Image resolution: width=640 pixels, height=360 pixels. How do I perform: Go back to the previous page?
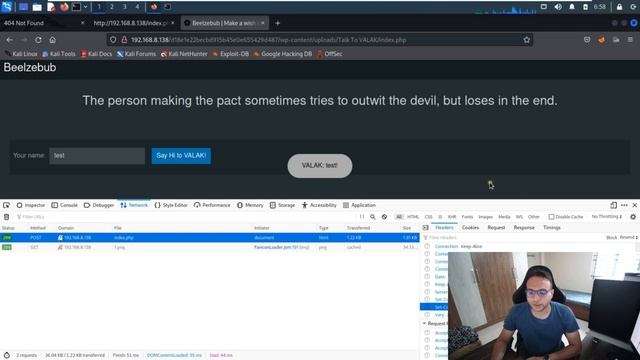click(x=9, y=40)
